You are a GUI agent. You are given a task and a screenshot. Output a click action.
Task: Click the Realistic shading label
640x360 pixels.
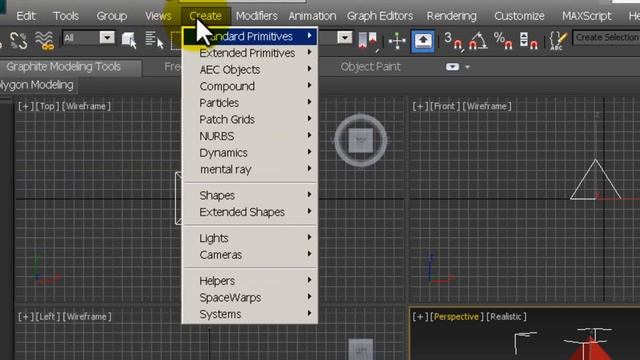(x=506, y=317)
